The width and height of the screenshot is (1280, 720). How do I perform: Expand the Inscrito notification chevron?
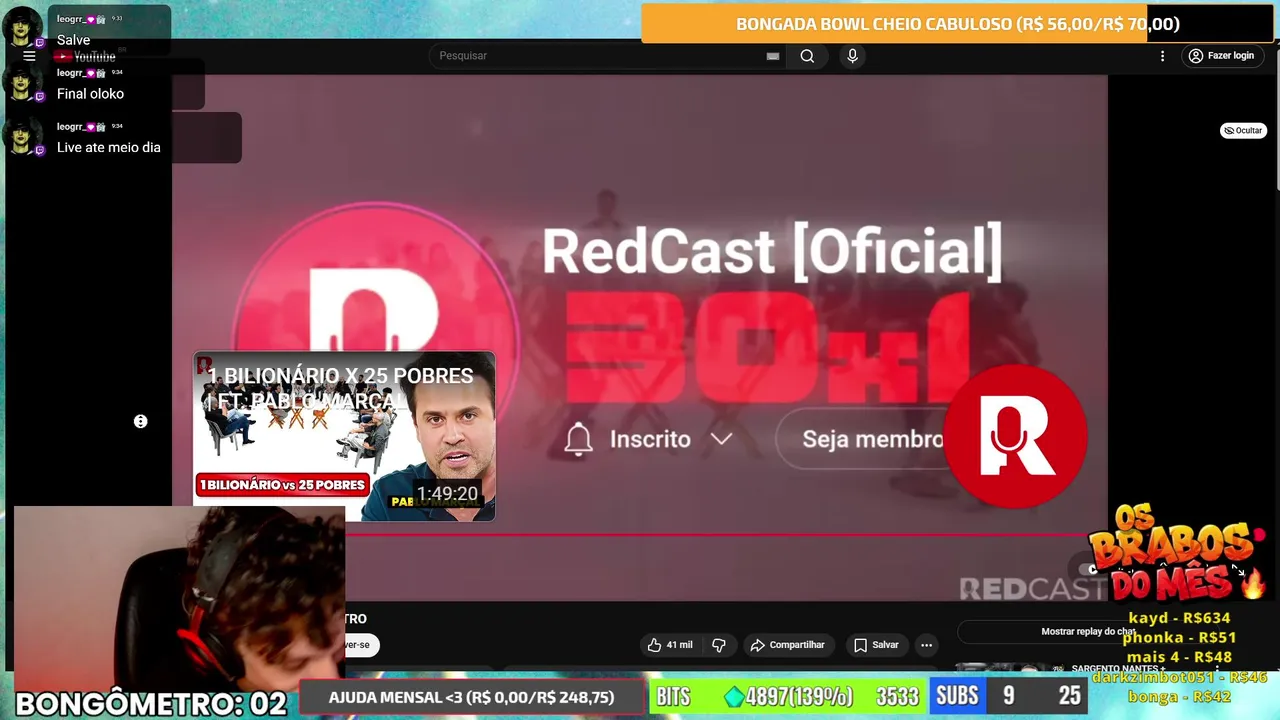(721, 439)
